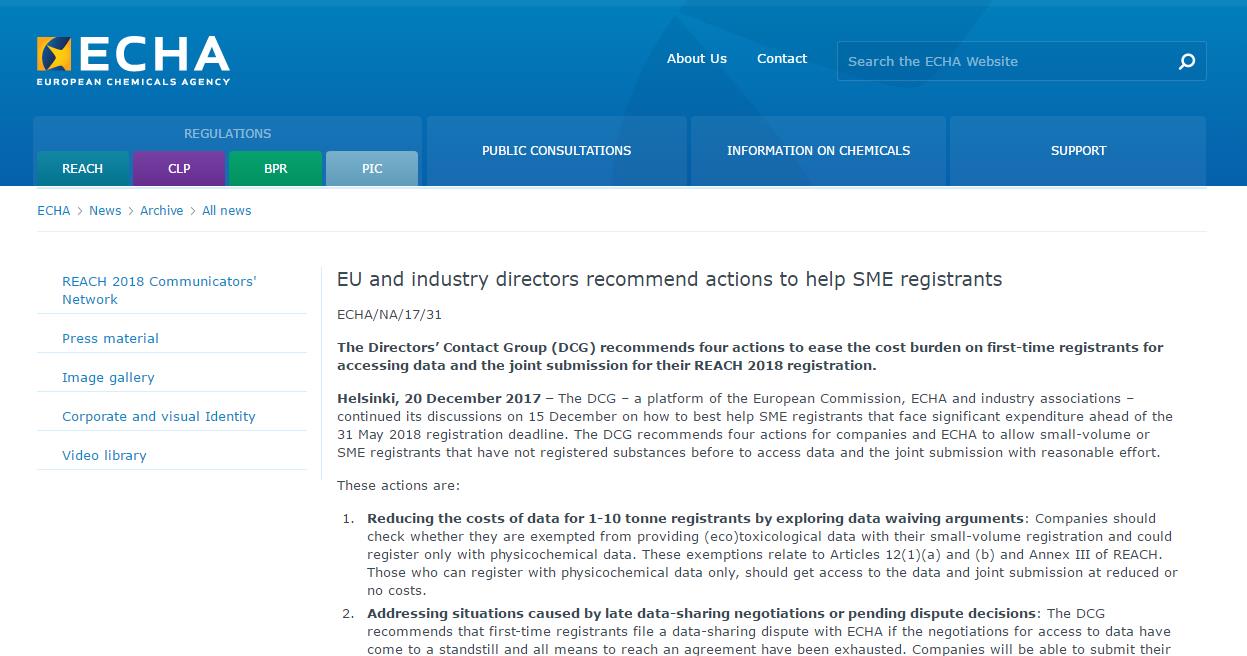Screen dimensions: 1247x656
Task: Select the PIC regulation tab
Action: pyautogui.click(x=372, y=169)
